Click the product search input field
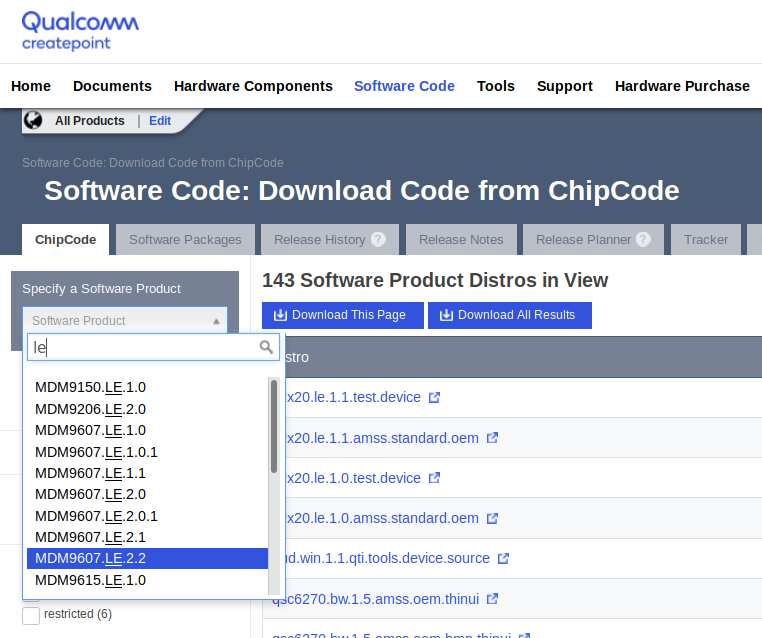 pos(153,347)
